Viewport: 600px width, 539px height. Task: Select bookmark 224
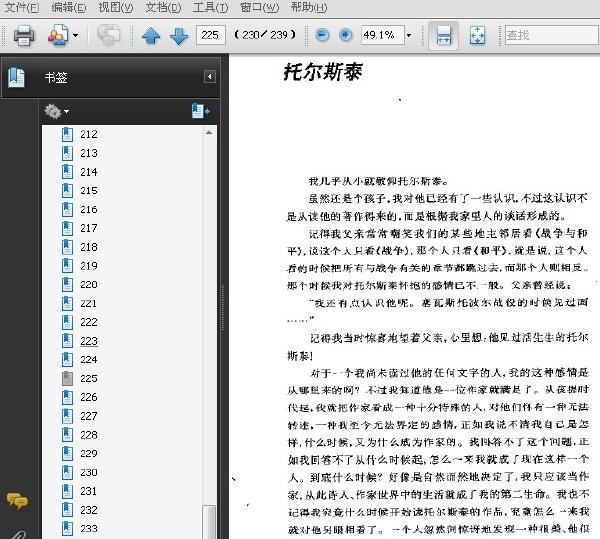(x=89, y=360)
